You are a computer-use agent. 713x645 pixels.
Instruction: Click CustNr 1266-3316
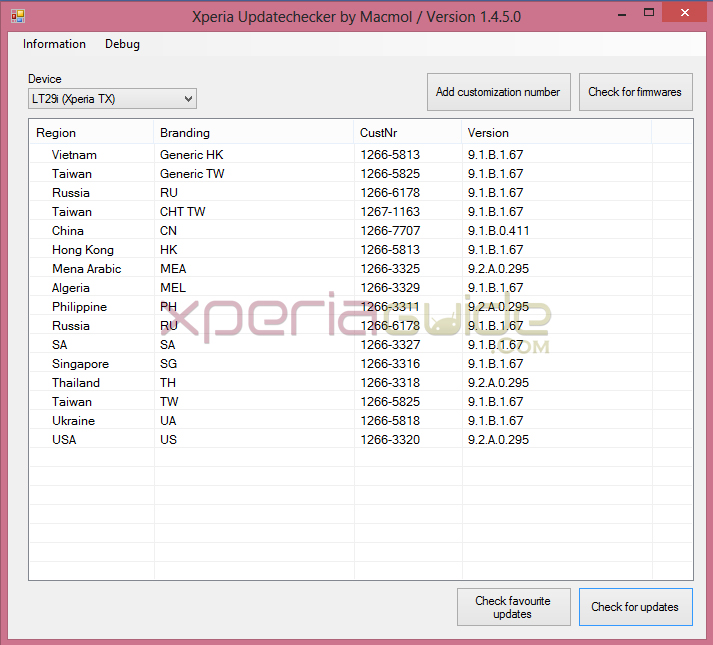coord(390,364)
